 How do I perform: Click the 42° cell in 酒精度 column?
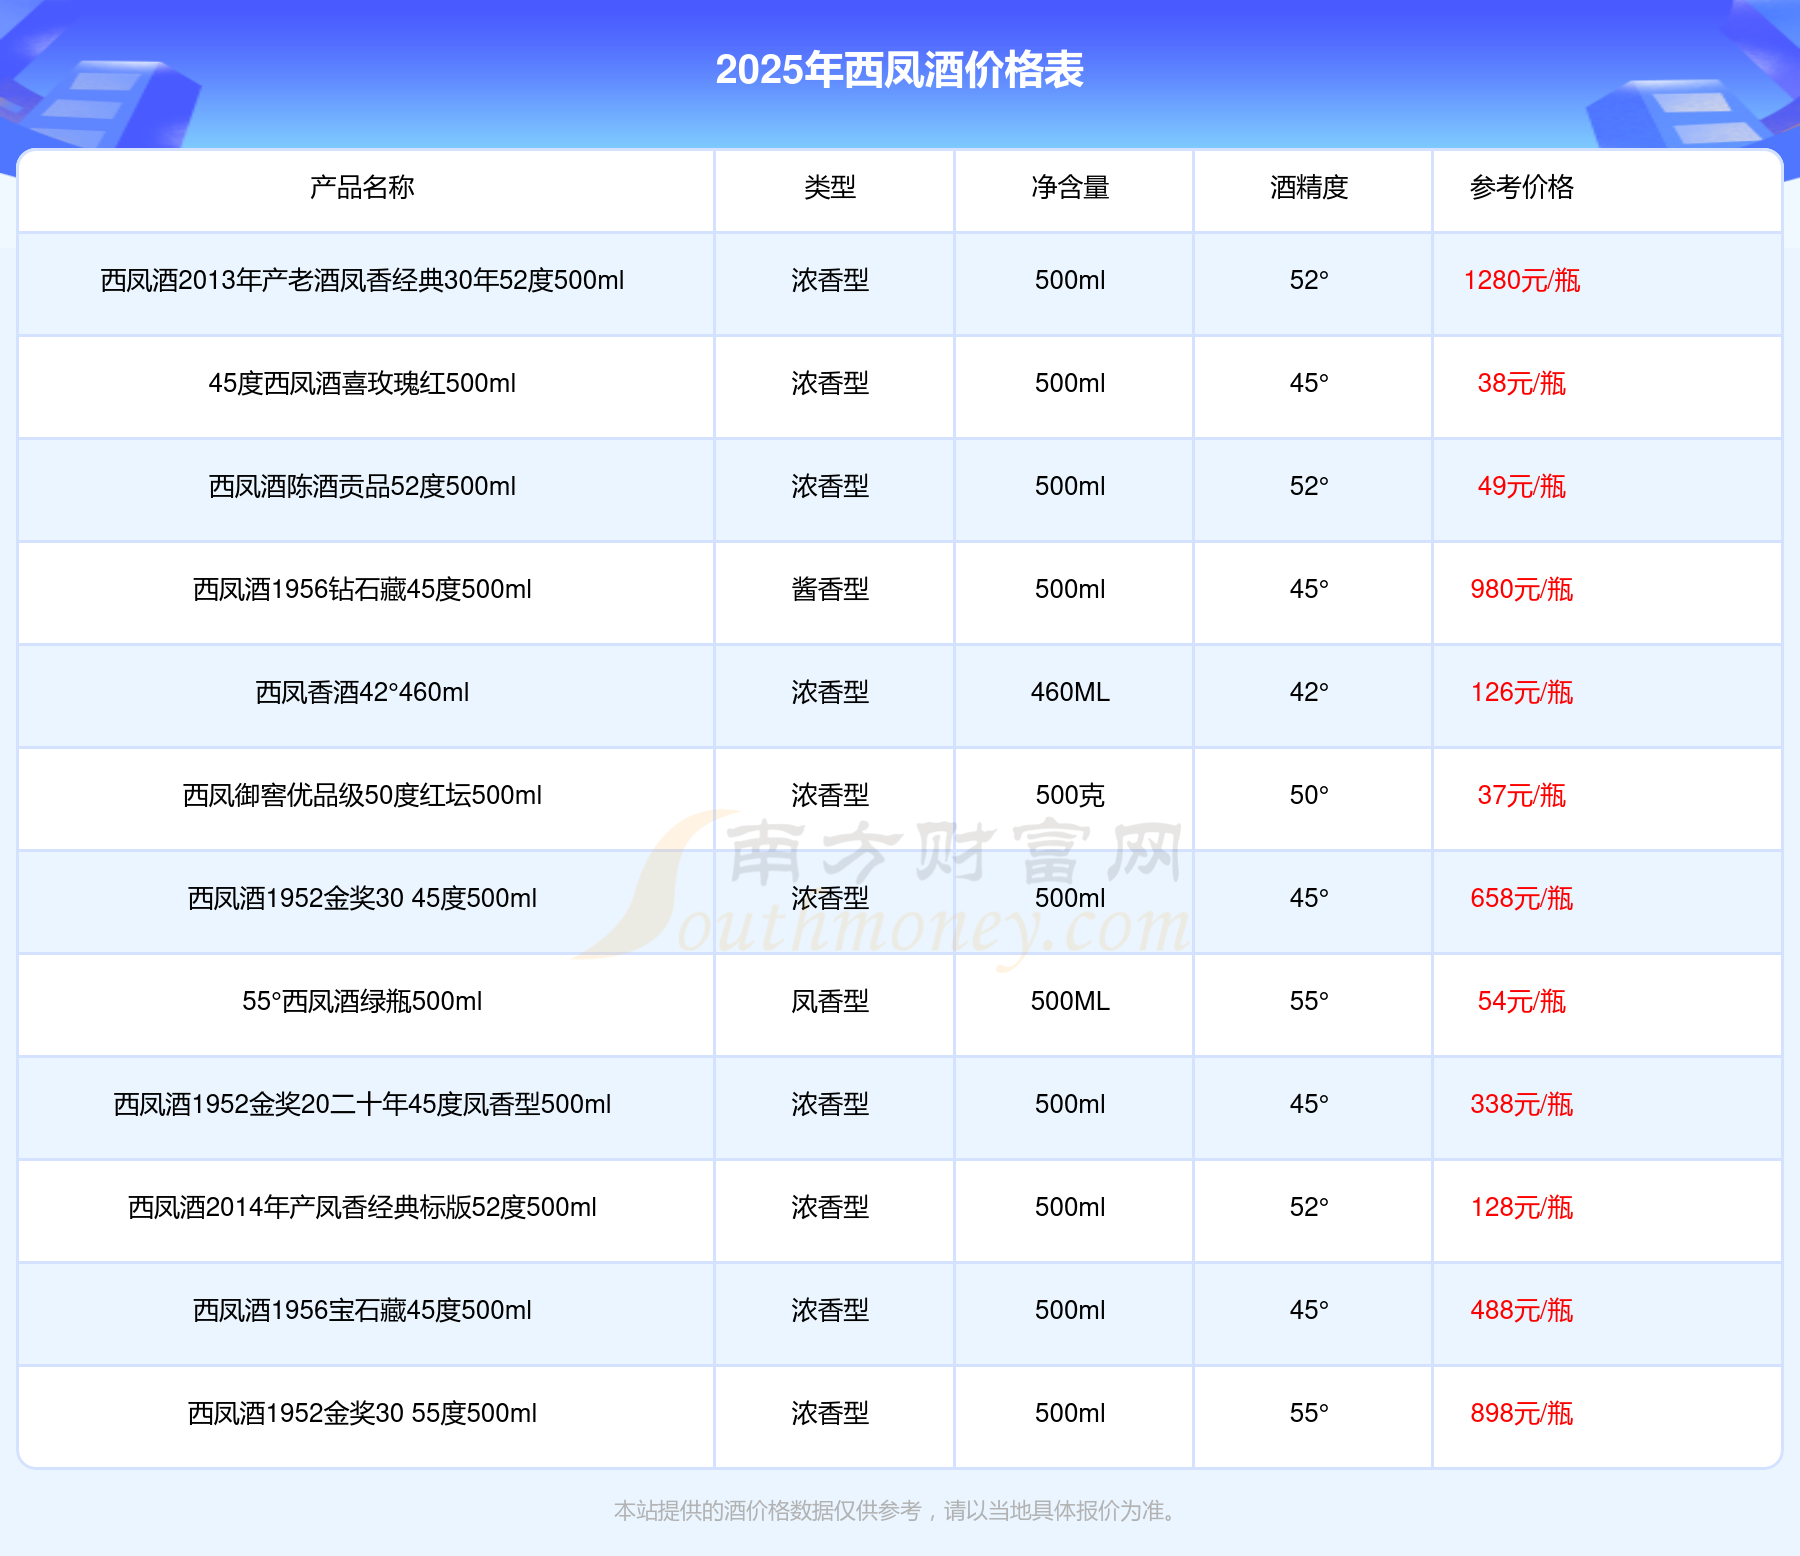point(1309,692)
